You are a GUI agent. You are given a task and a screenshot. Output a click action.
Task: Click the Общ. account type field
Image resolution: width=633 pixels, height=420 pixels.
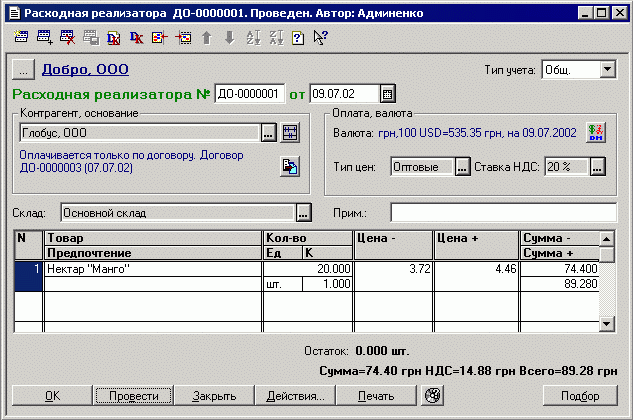[x=571, y=69]
